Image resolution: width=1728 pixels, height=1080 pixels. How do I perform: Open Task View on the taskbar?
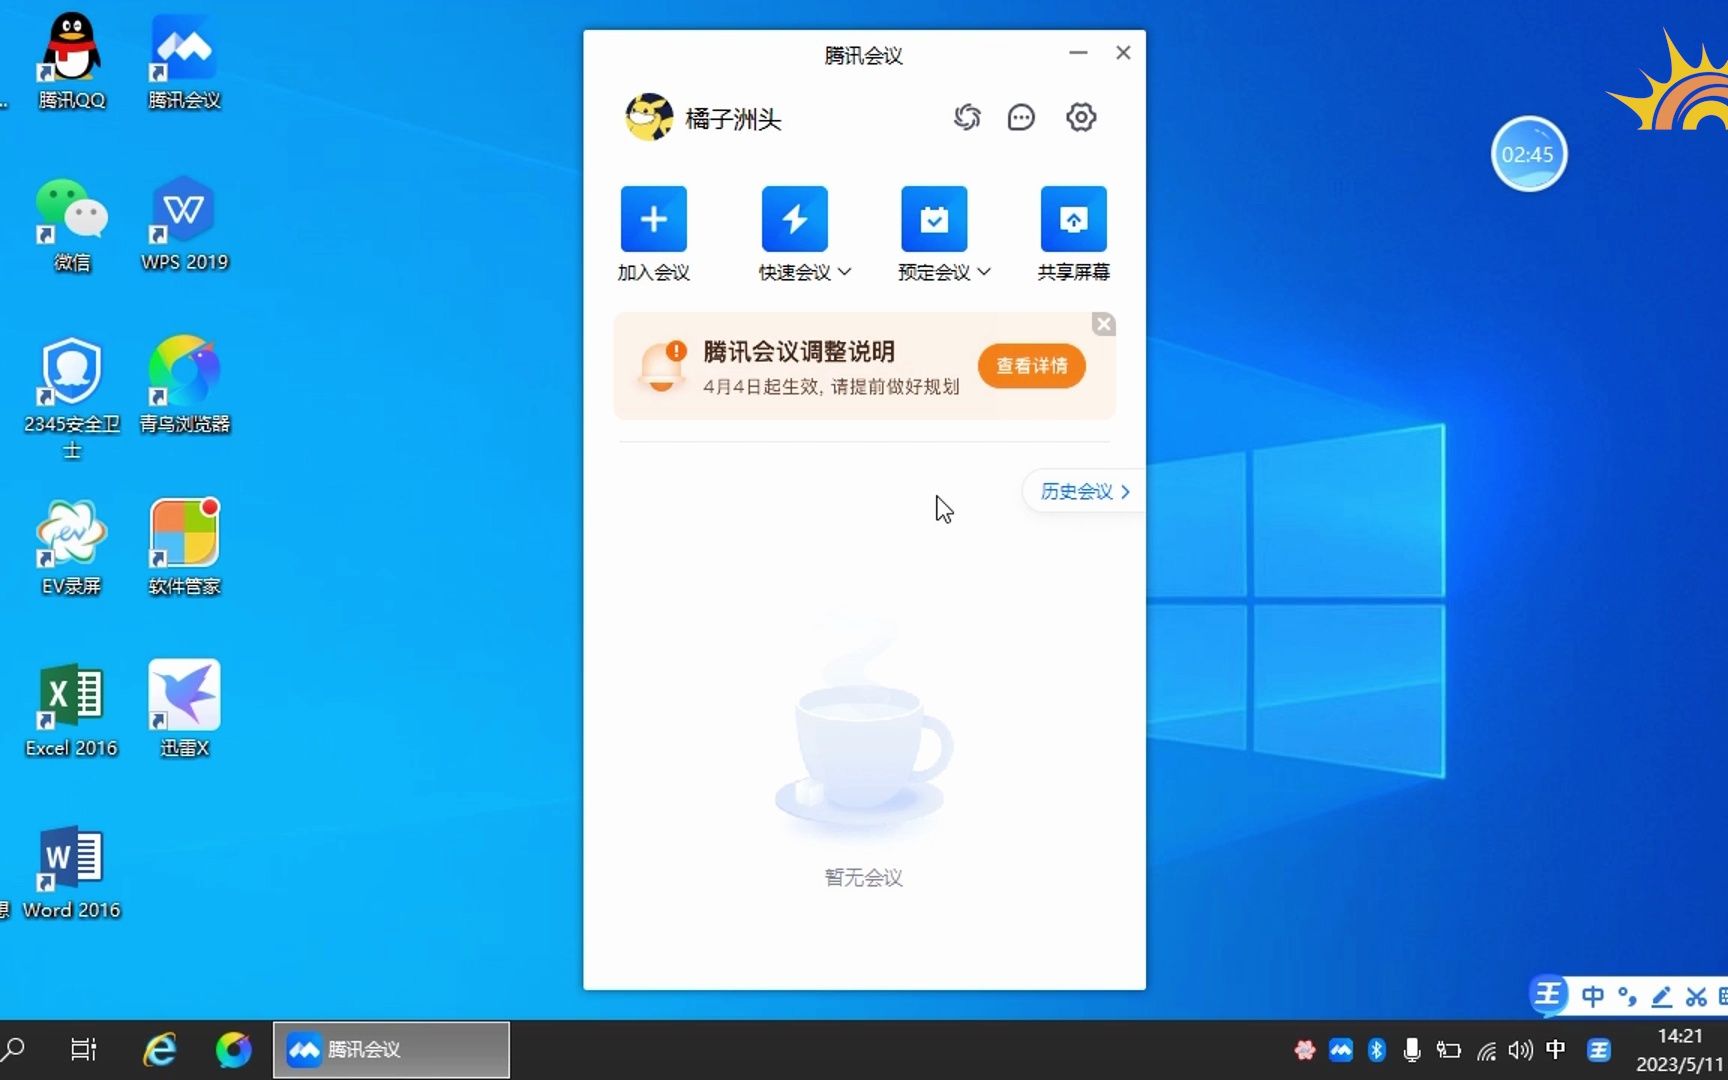click(83, 1049)
